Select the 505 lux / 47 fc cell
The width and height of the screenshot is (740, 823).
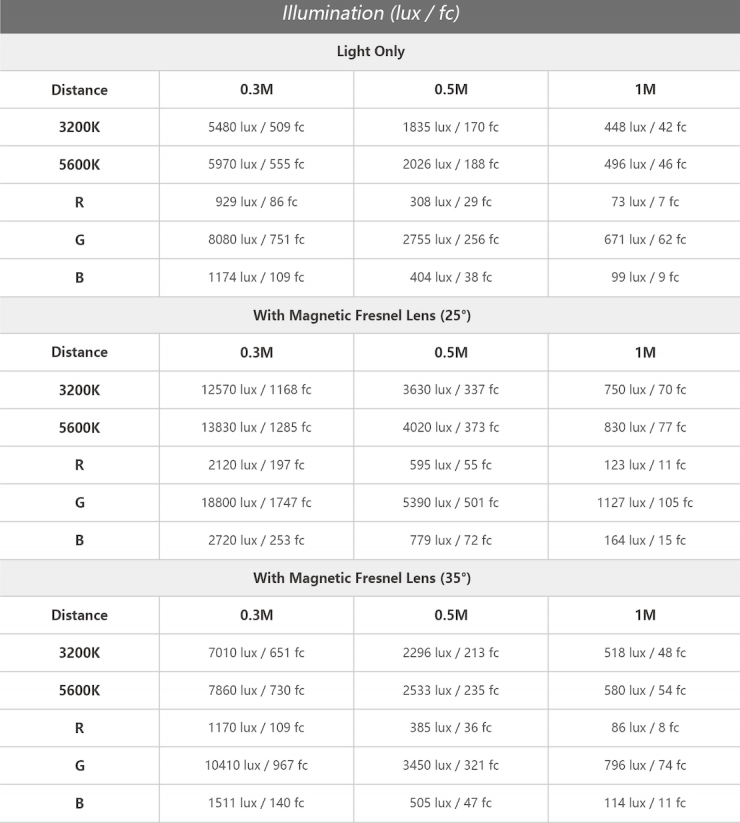pyautogui.click(x=450, y=803)
